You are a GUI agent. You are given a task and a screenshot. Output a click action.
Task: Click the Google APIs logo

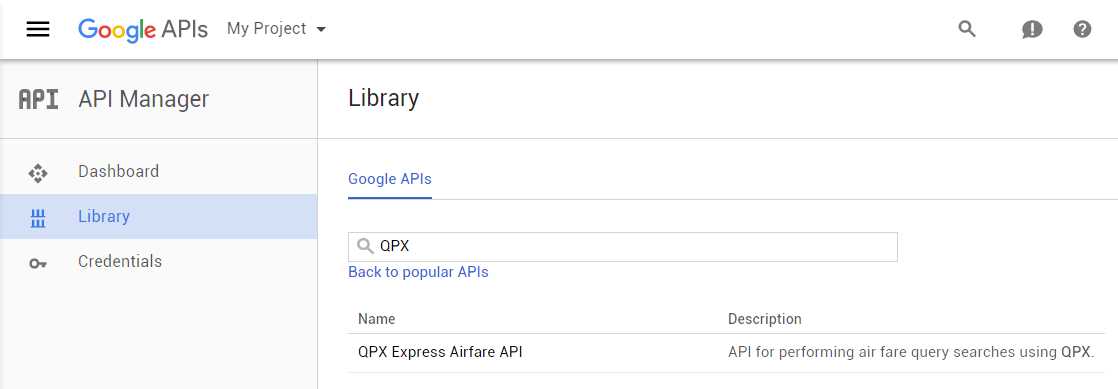143,29
